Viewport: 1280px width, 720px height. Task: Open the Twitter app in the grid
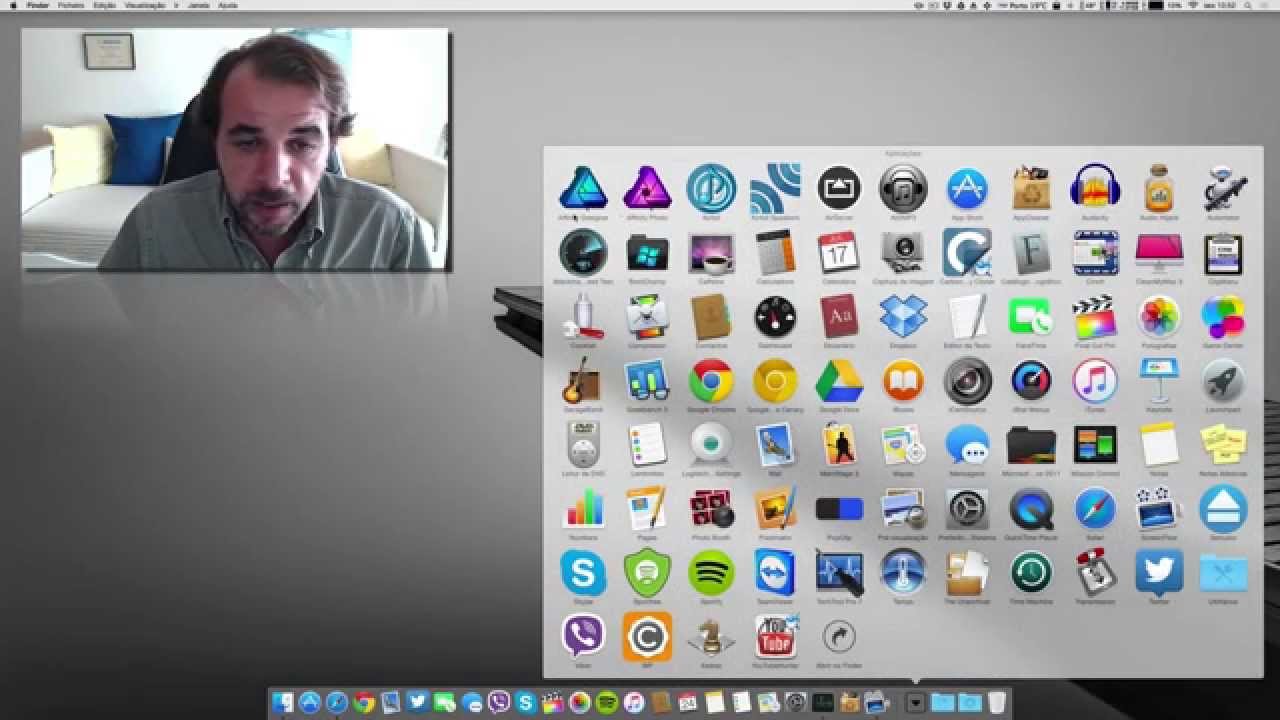pos(1159,573)
